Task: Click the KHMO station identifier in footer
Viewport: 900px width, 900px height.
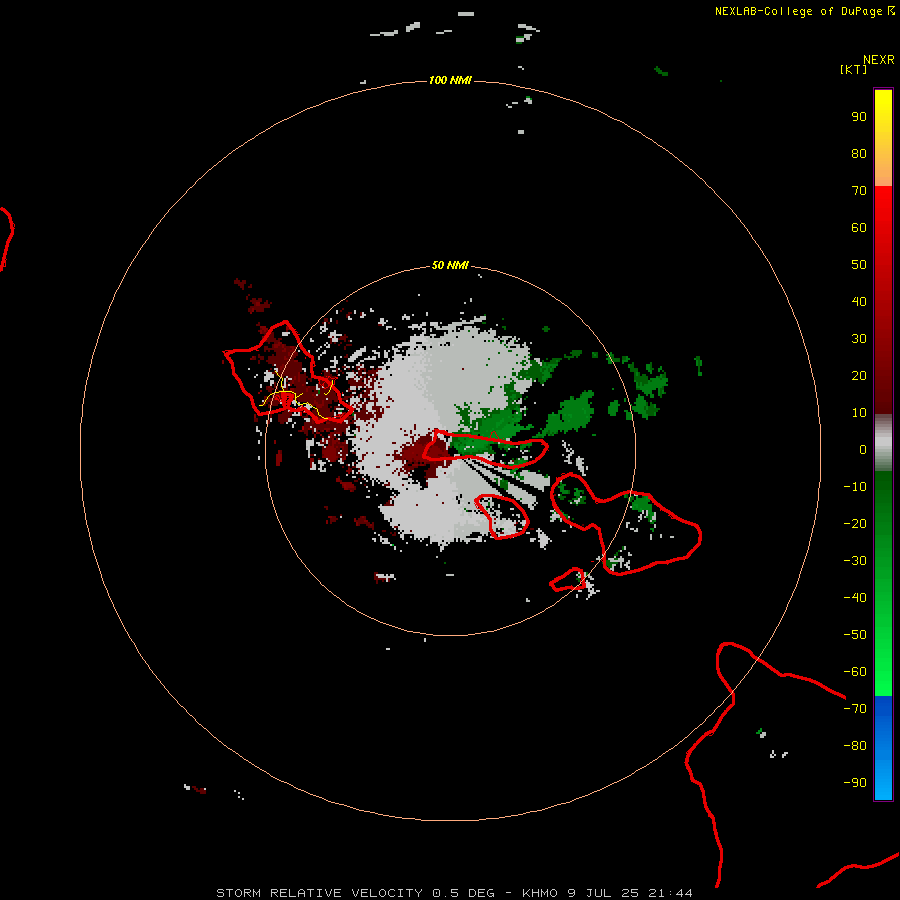Action: [540, 893]
